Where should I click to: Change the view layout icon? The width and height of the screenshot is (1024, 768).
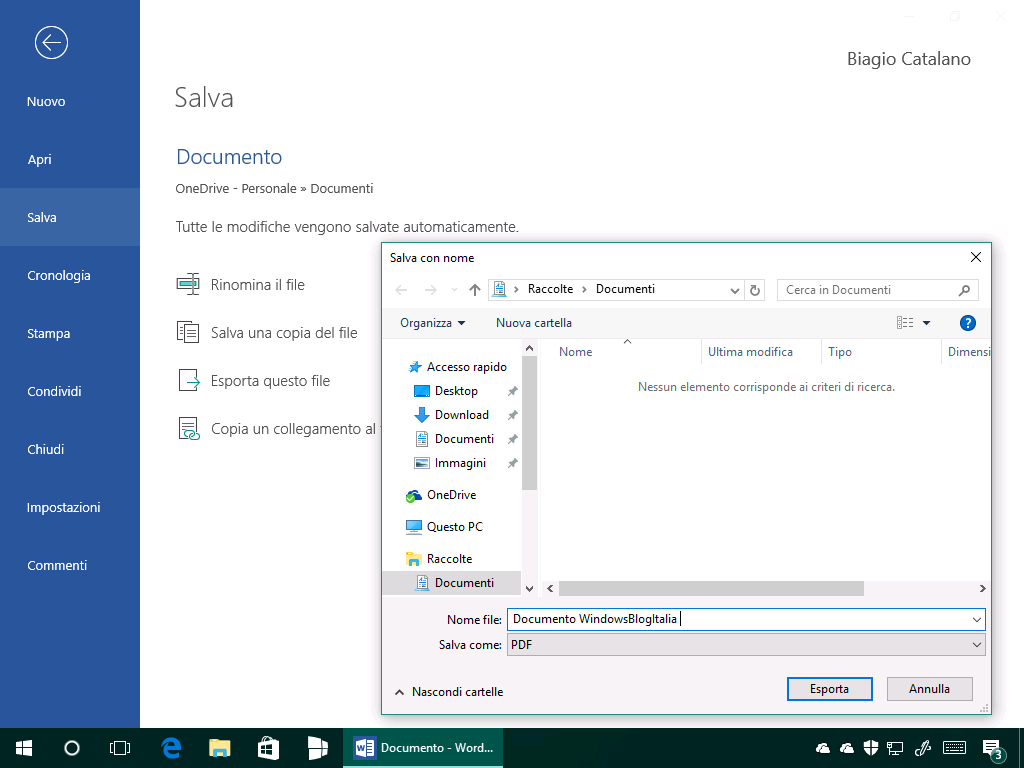click(x=905, y=323)
